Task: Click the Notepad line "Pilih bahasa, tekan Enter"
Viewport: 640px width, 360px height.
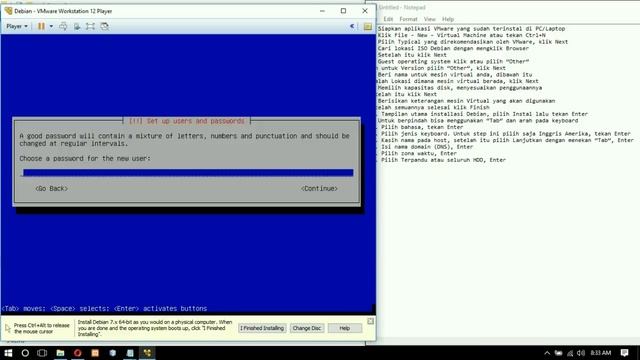Action: (422, 127)
